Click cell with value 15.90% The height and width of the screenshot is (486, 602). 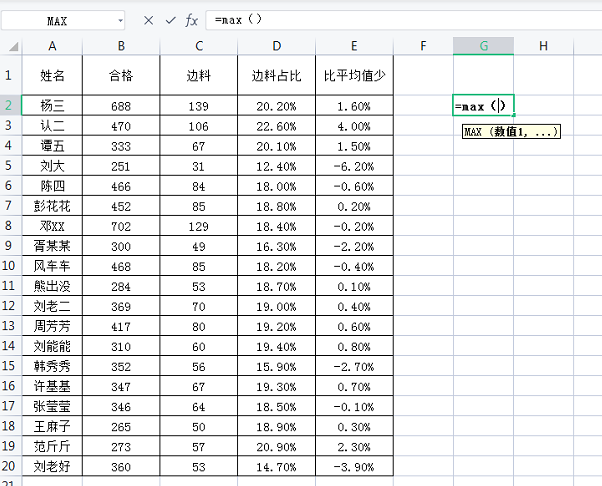pyautogui.click(x=276, y=367)
